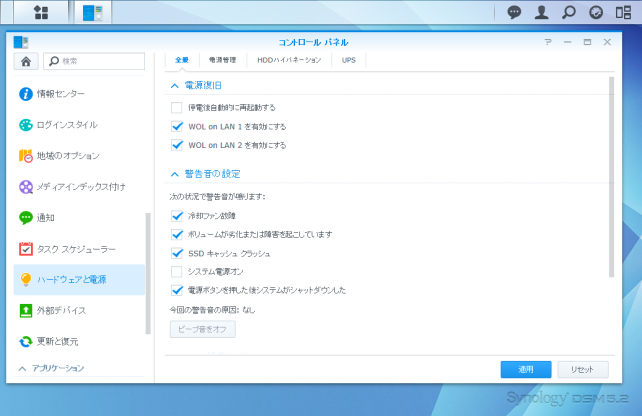Open メディアインデックス付け settings

[79, 187]
